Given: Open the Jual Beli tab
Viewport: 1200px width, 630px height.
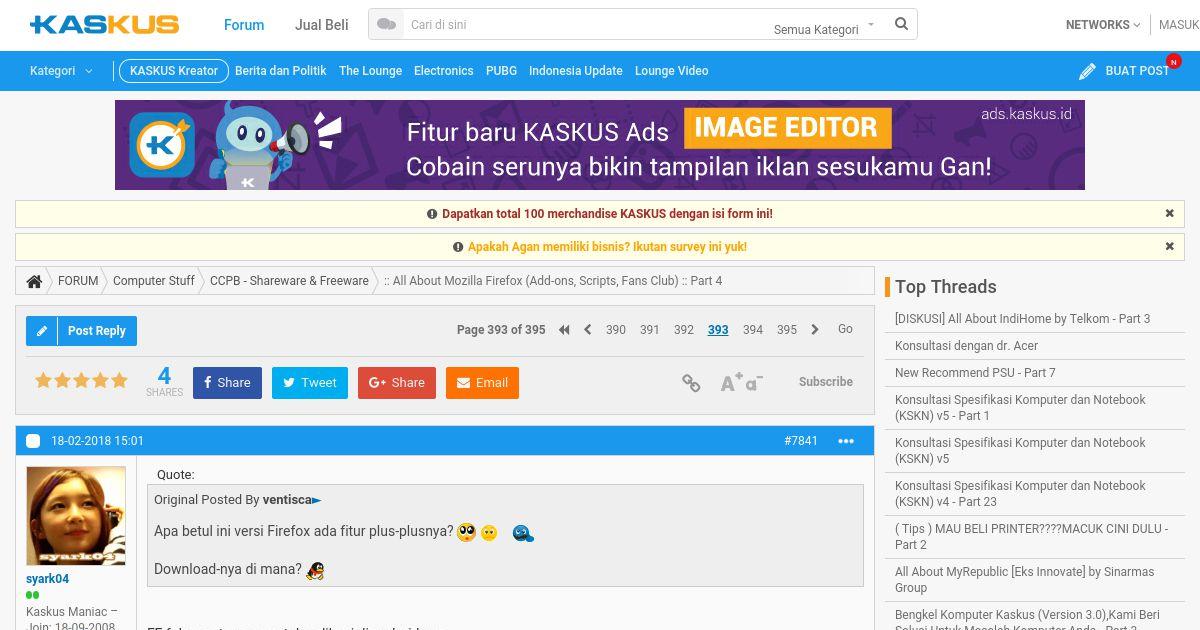Looking at the screenshot, I should click(322, 25).
